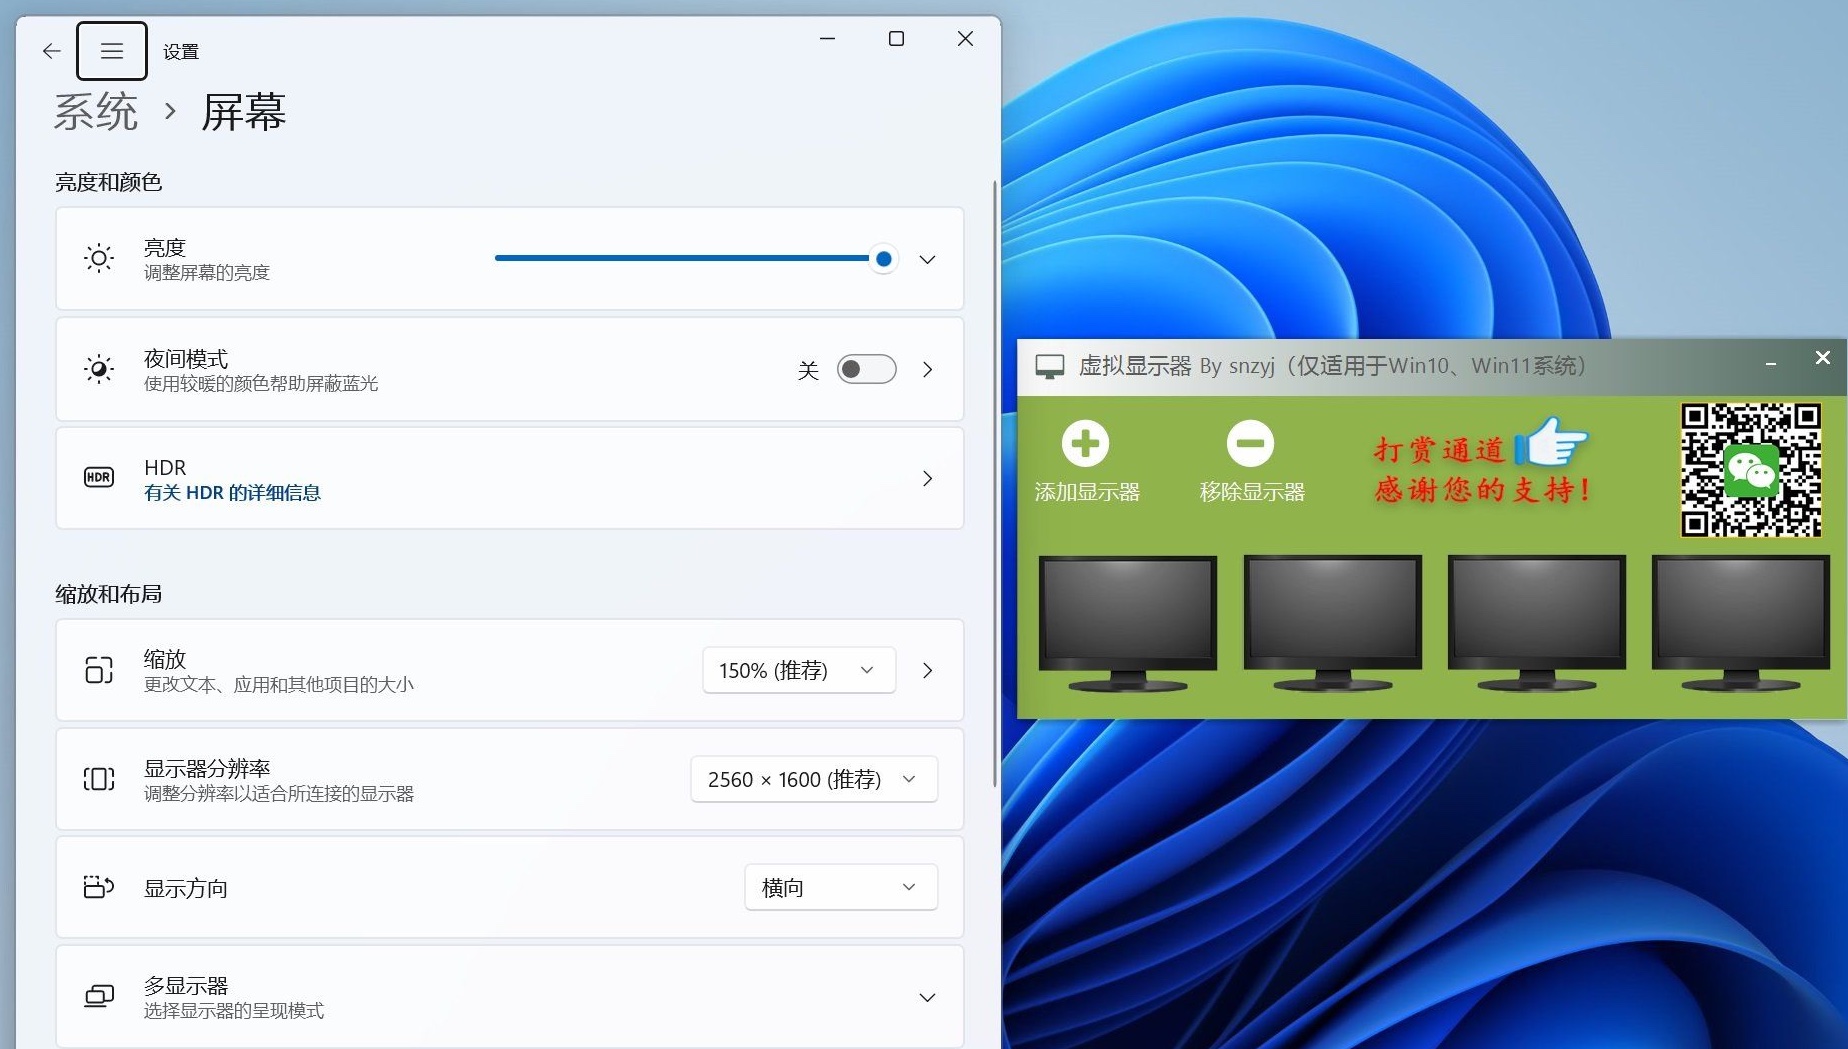The image size is (1848, 1049).
Task: Click the 有关 HDR 的详细信息 link
Action: click(232, 493)
